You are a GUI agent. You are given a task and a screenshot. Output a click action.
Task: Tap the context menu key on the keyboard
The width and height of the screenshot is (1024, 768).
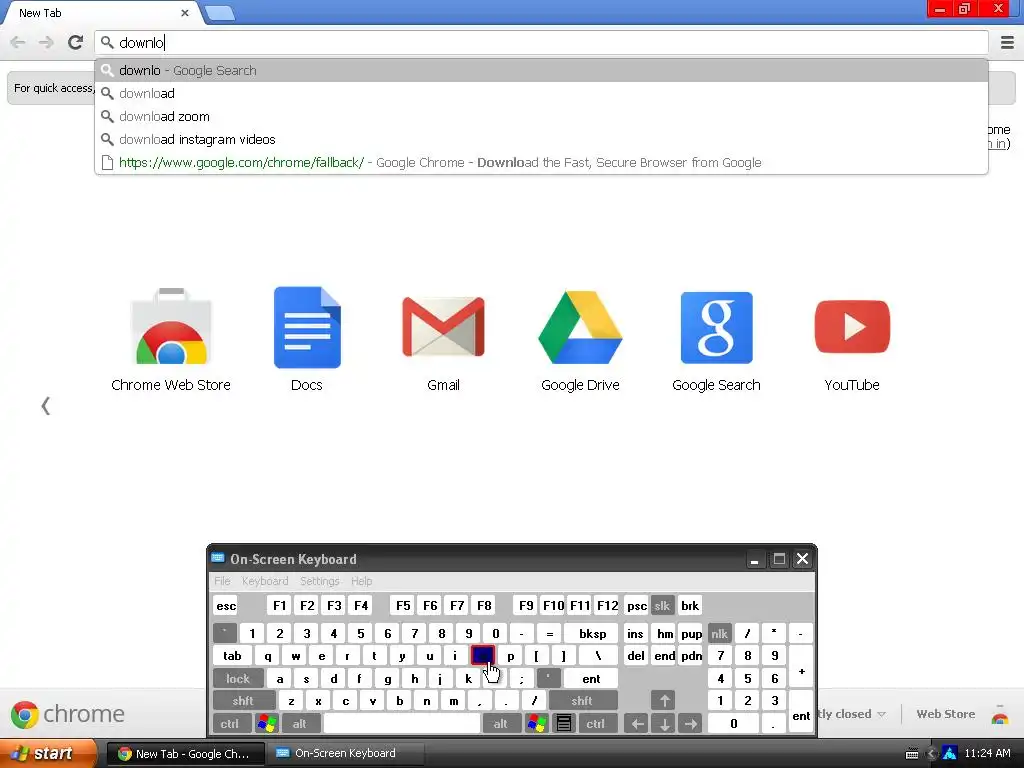click(564, 724)
